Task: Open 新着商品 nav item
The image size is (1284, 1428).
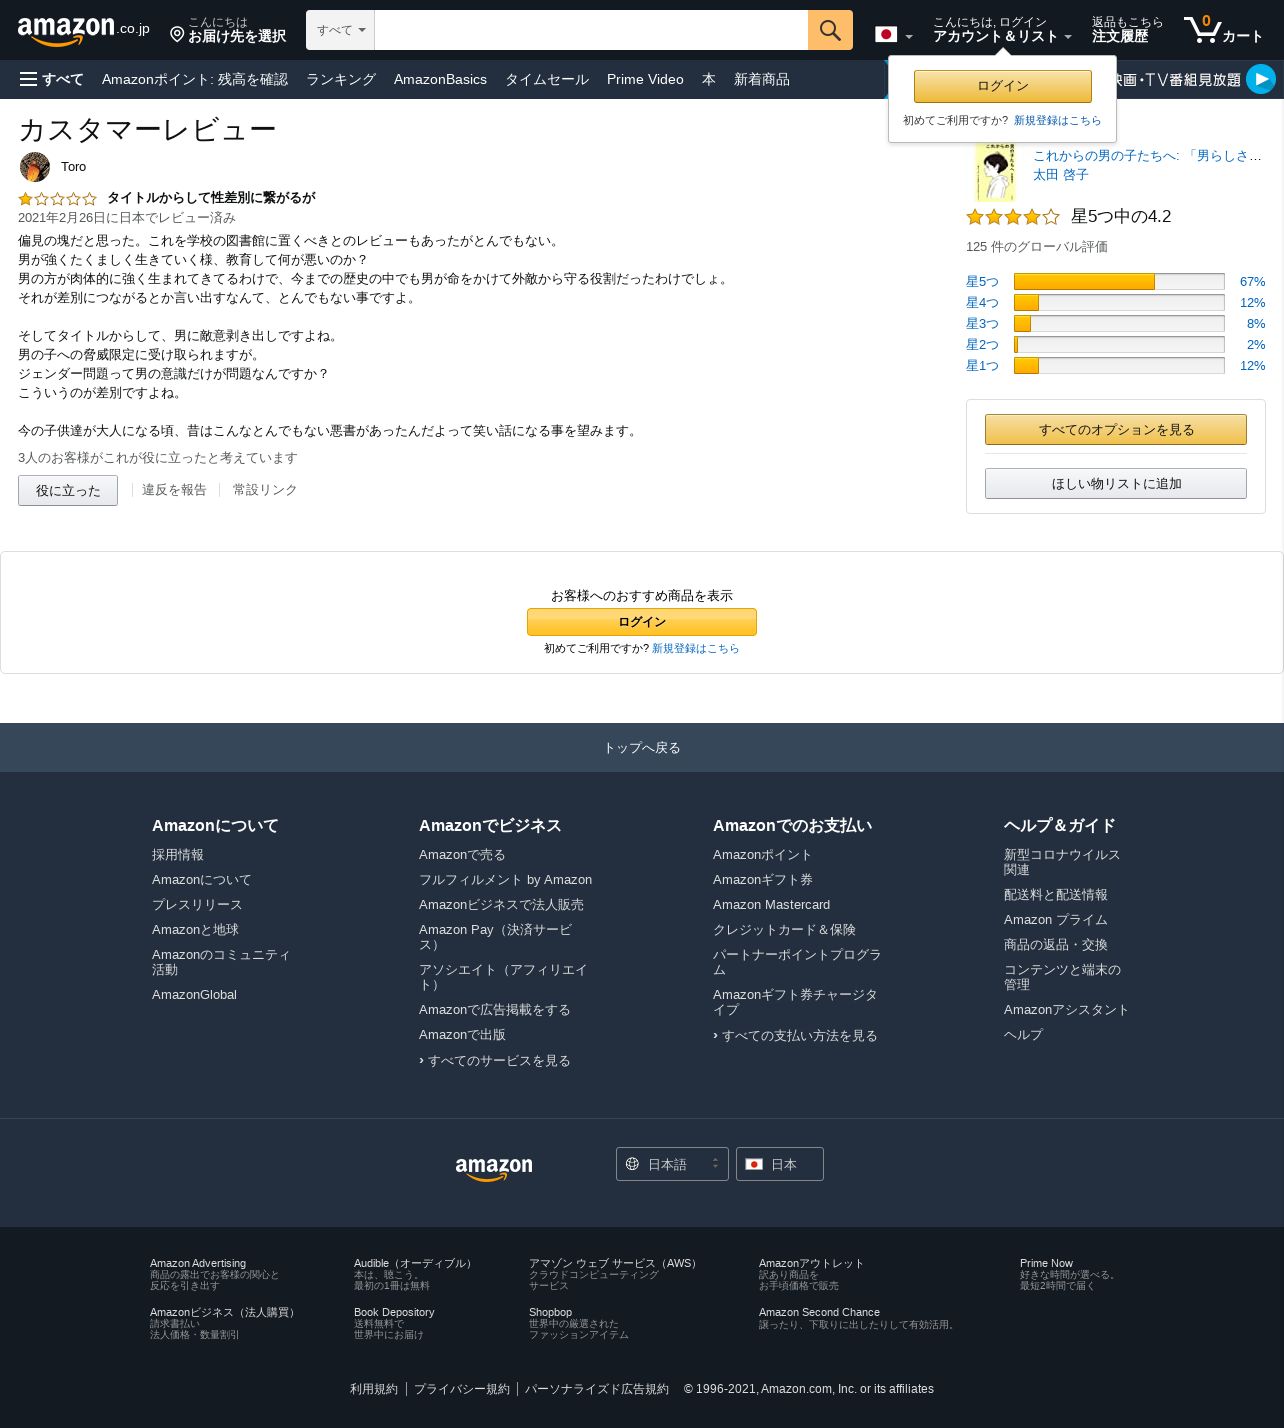Action: pyautogui.click(x=762, y=79)
